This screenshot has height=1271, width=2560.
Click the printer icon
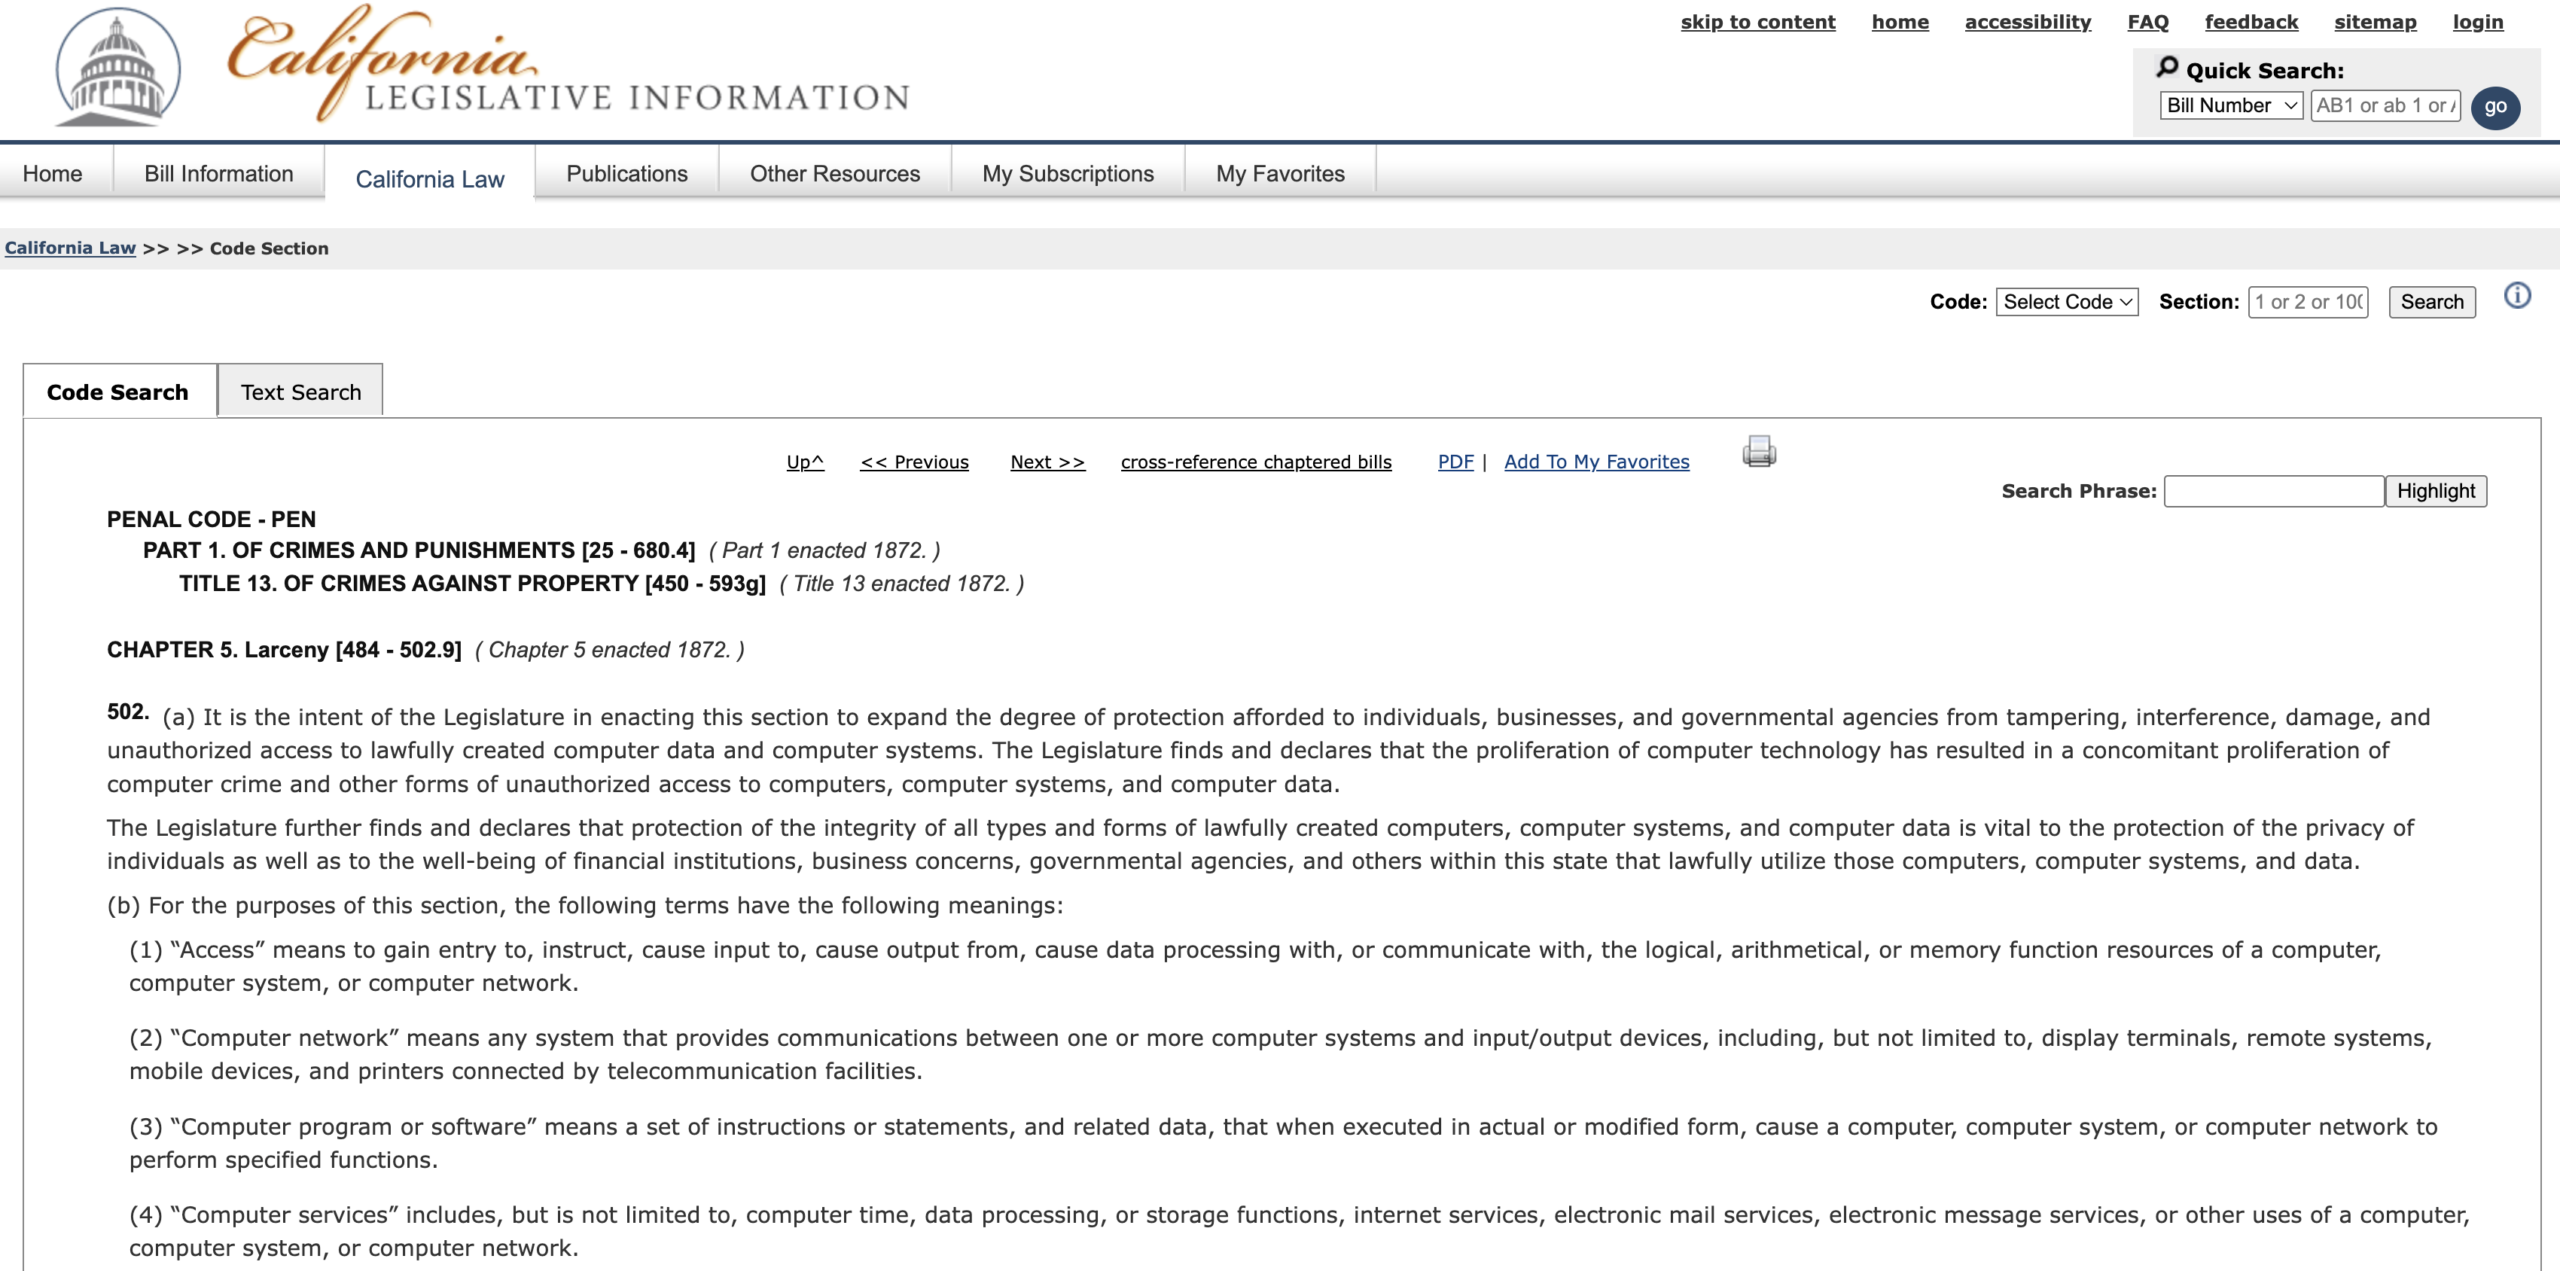1758,452
